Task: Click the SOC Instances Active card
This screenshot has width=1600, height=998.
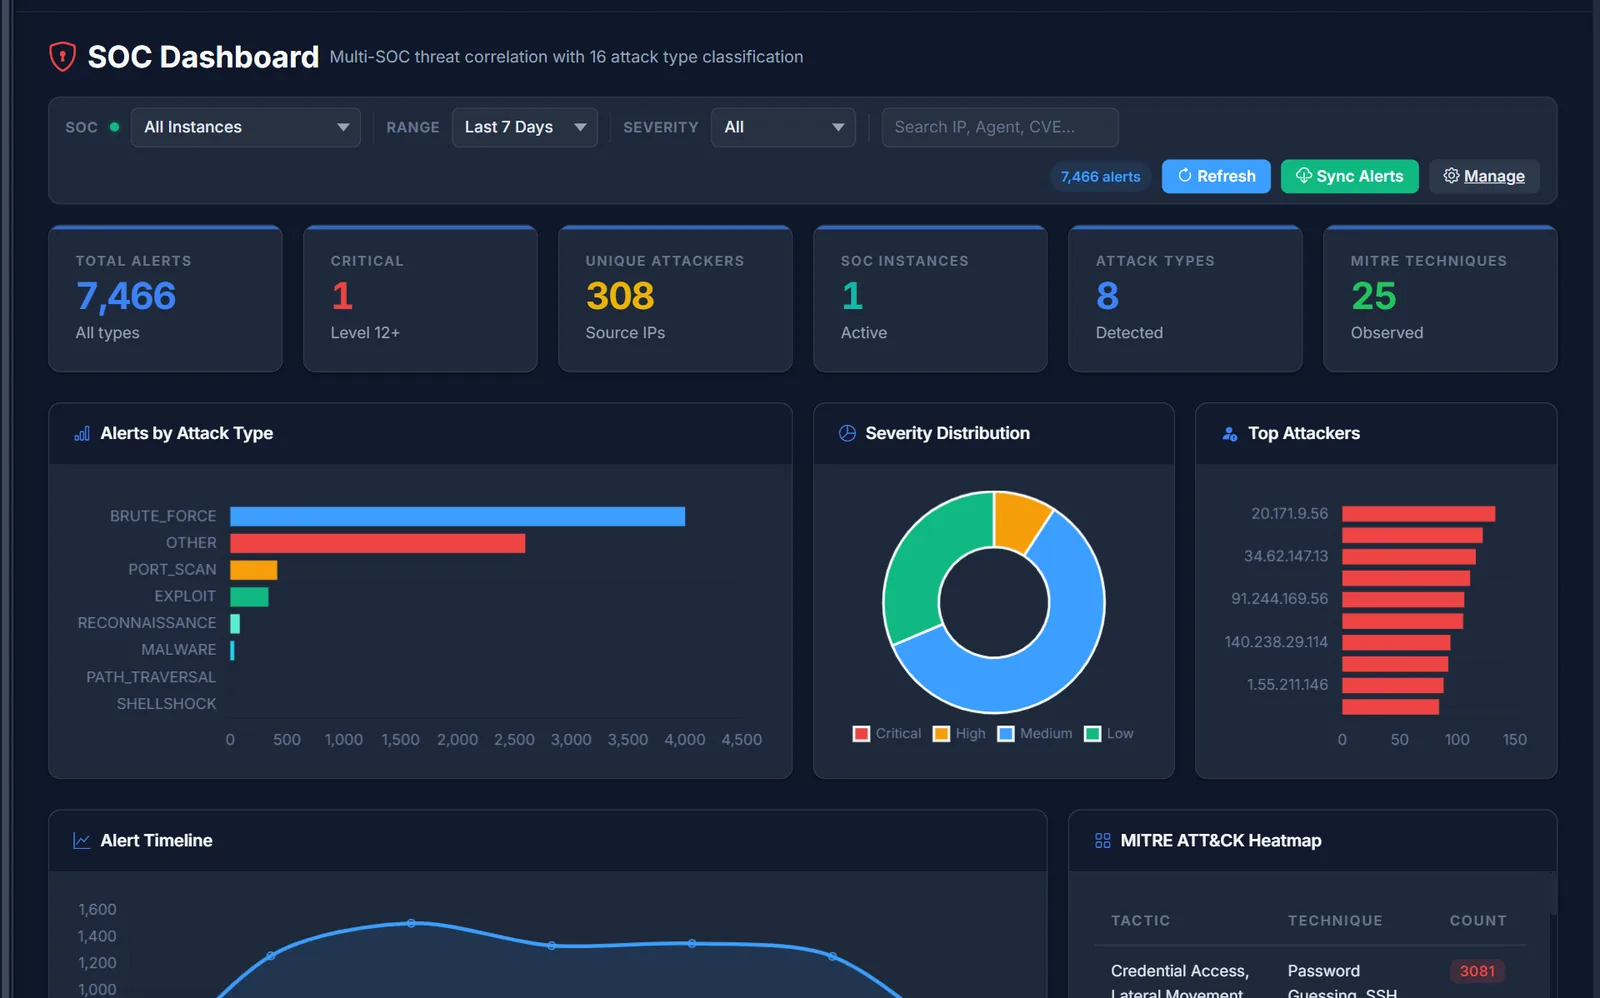Action: (x=930, y=299)
